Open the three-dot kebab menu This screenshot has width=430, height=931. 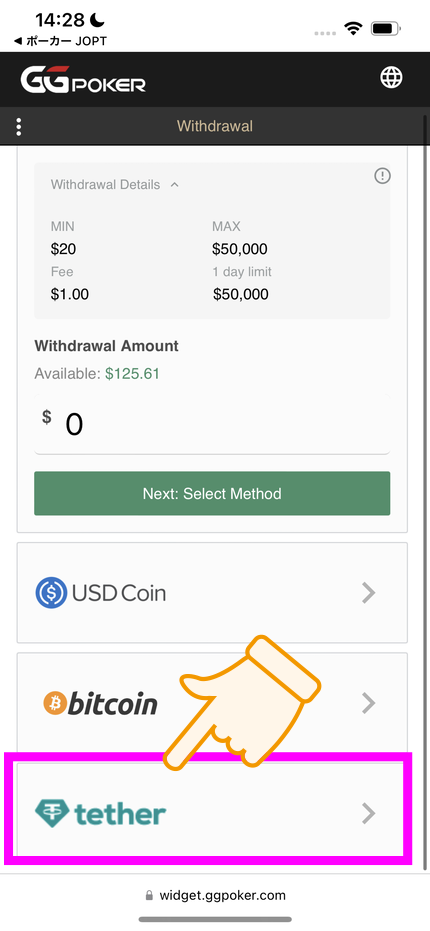pos(19,126)
